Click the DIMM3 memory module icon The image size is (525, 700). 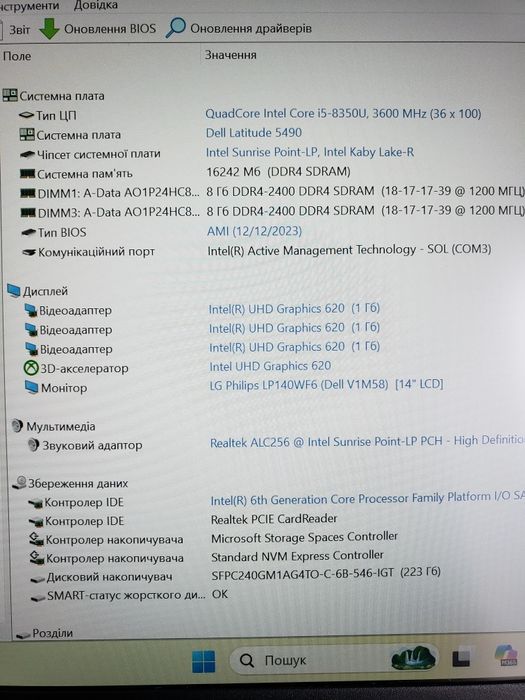tap(28, 212)
